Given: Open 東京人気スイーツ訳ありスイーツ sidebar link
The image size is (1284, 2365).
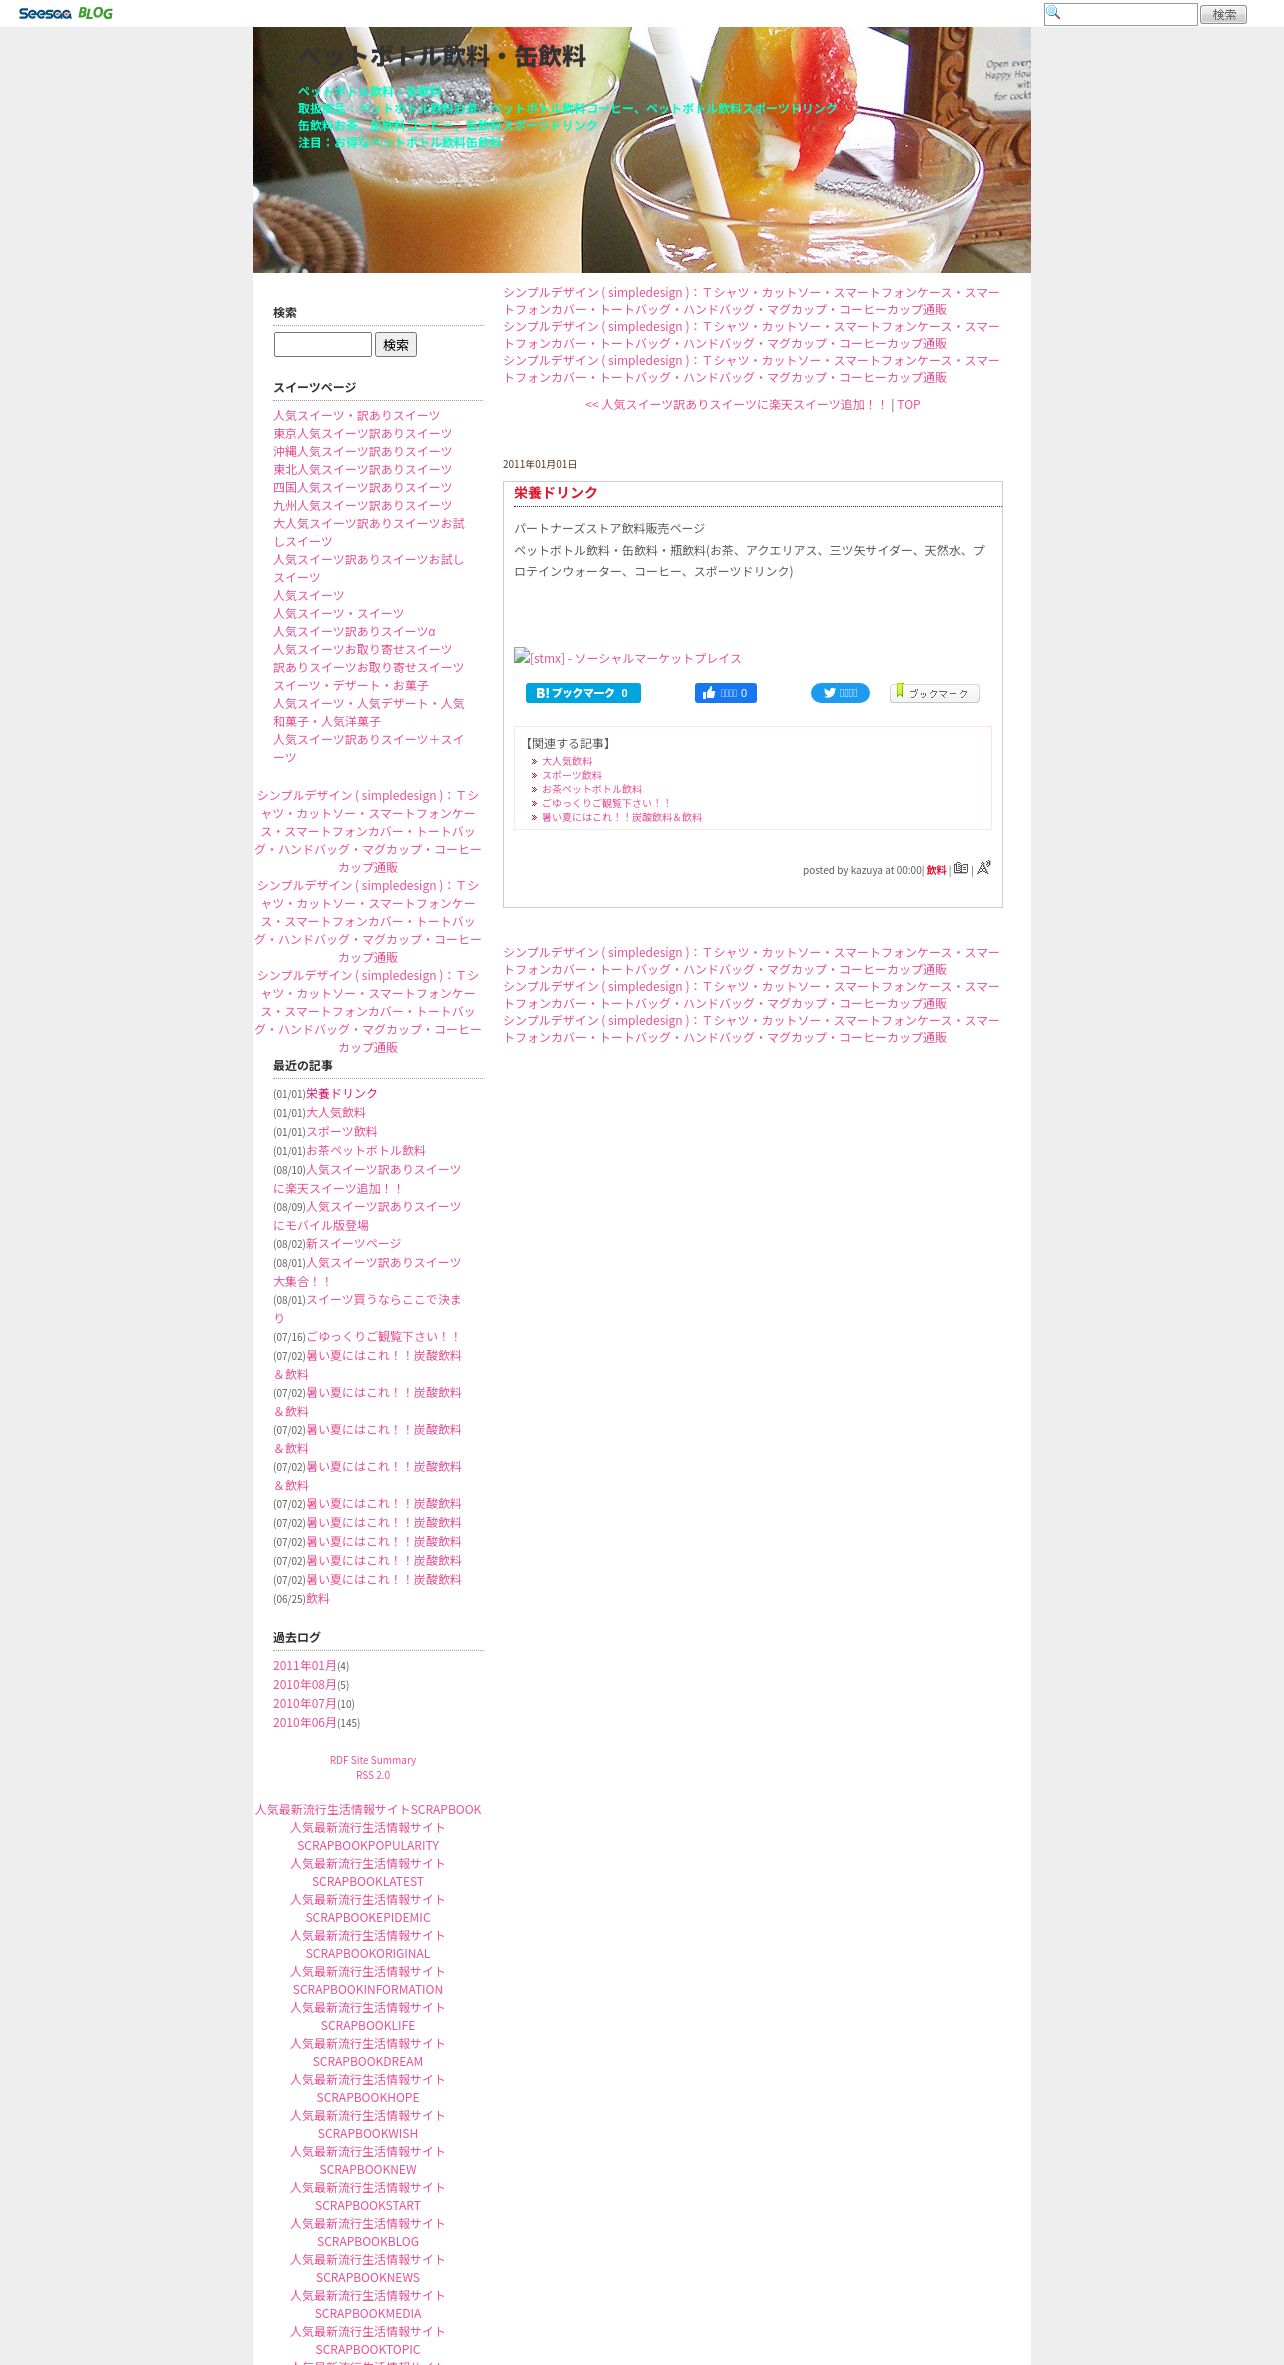Looking at the screenshot, I should click(363, 434).
